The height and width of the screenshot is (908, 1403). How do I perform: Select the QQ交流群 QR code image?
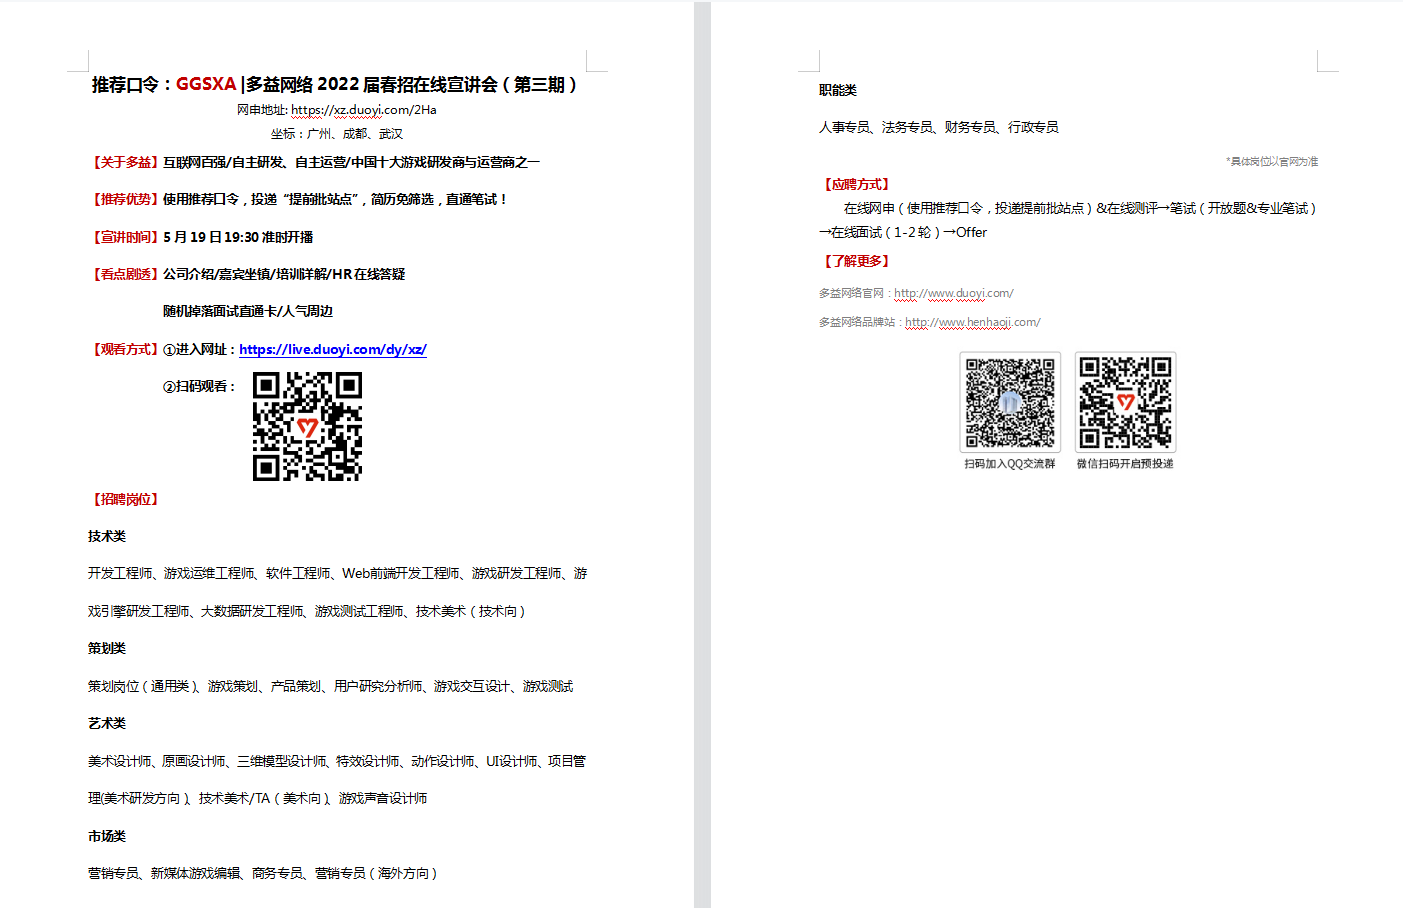[x=1010, y=402]
